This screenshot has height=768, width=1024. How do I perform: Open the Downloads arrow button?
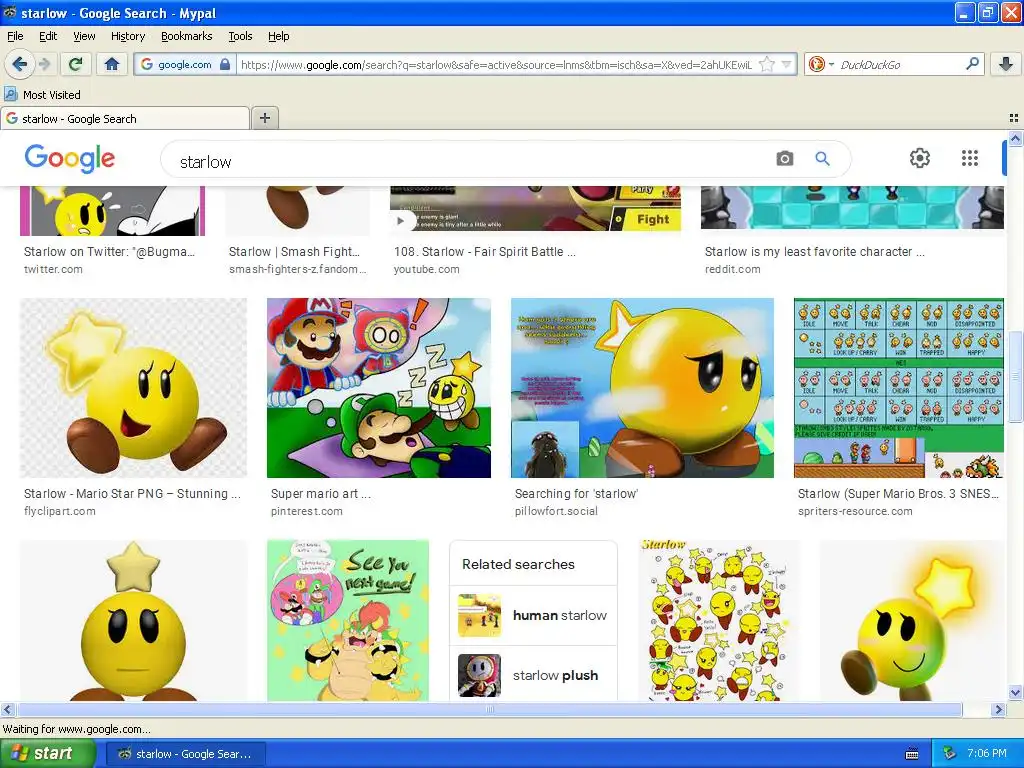tap(1006, 64)
